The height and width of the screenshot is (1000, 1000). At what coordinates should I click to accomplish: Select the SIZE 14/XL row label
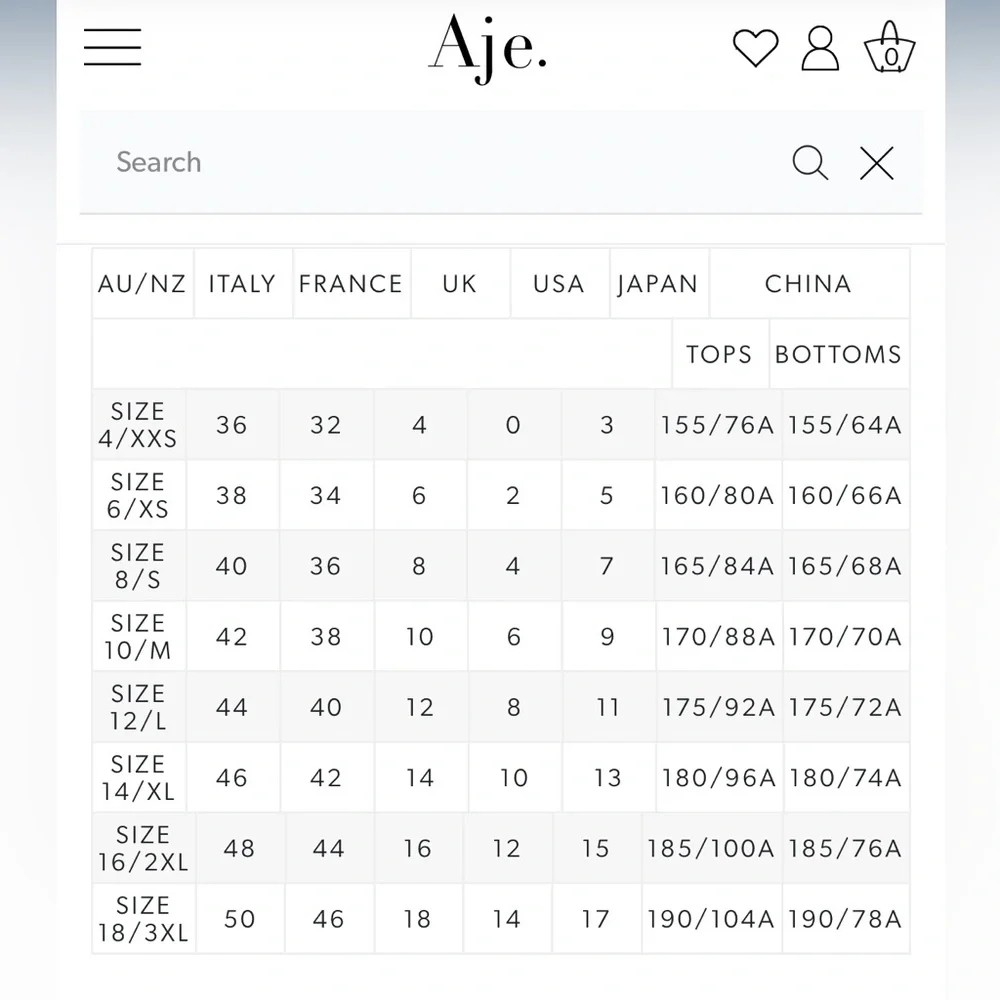tap(138, 777)
